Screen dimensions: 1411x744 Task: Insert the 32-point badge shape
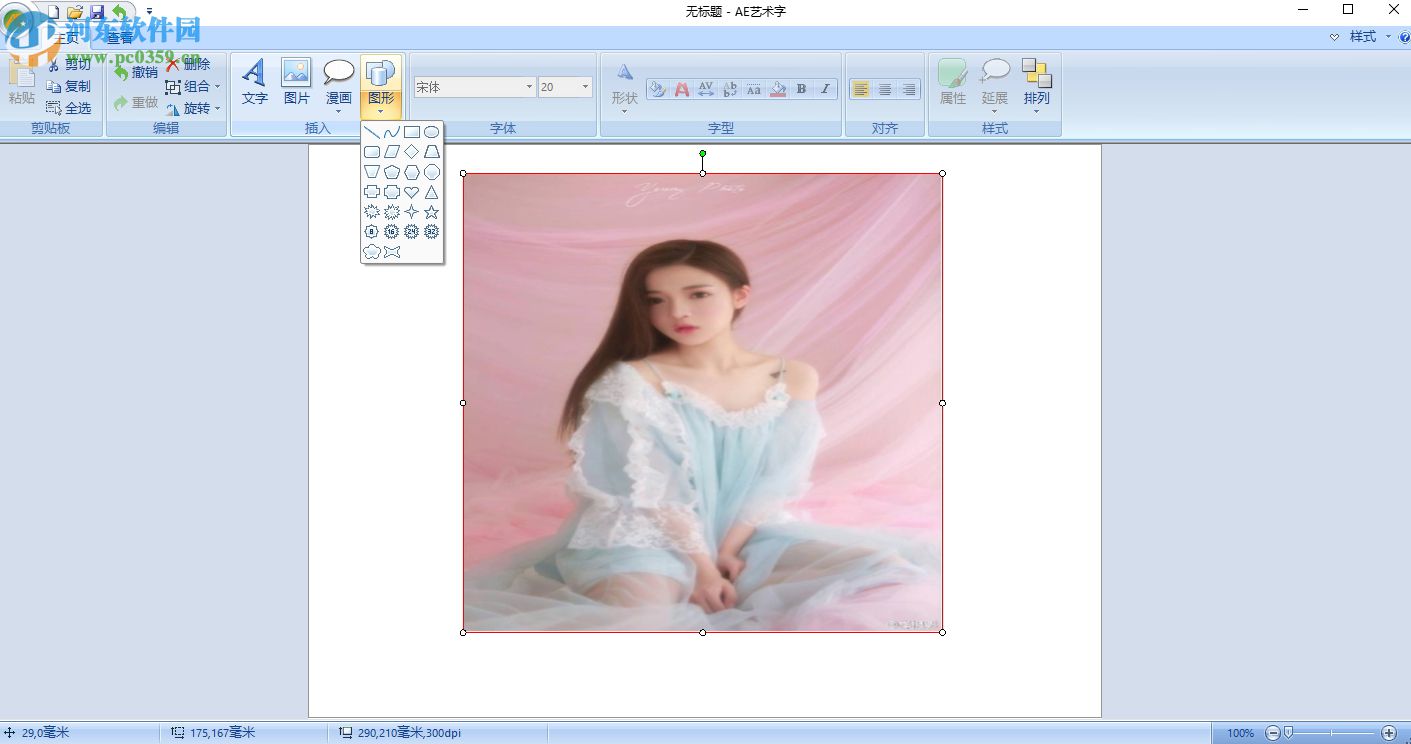click(x=432, y=232)
